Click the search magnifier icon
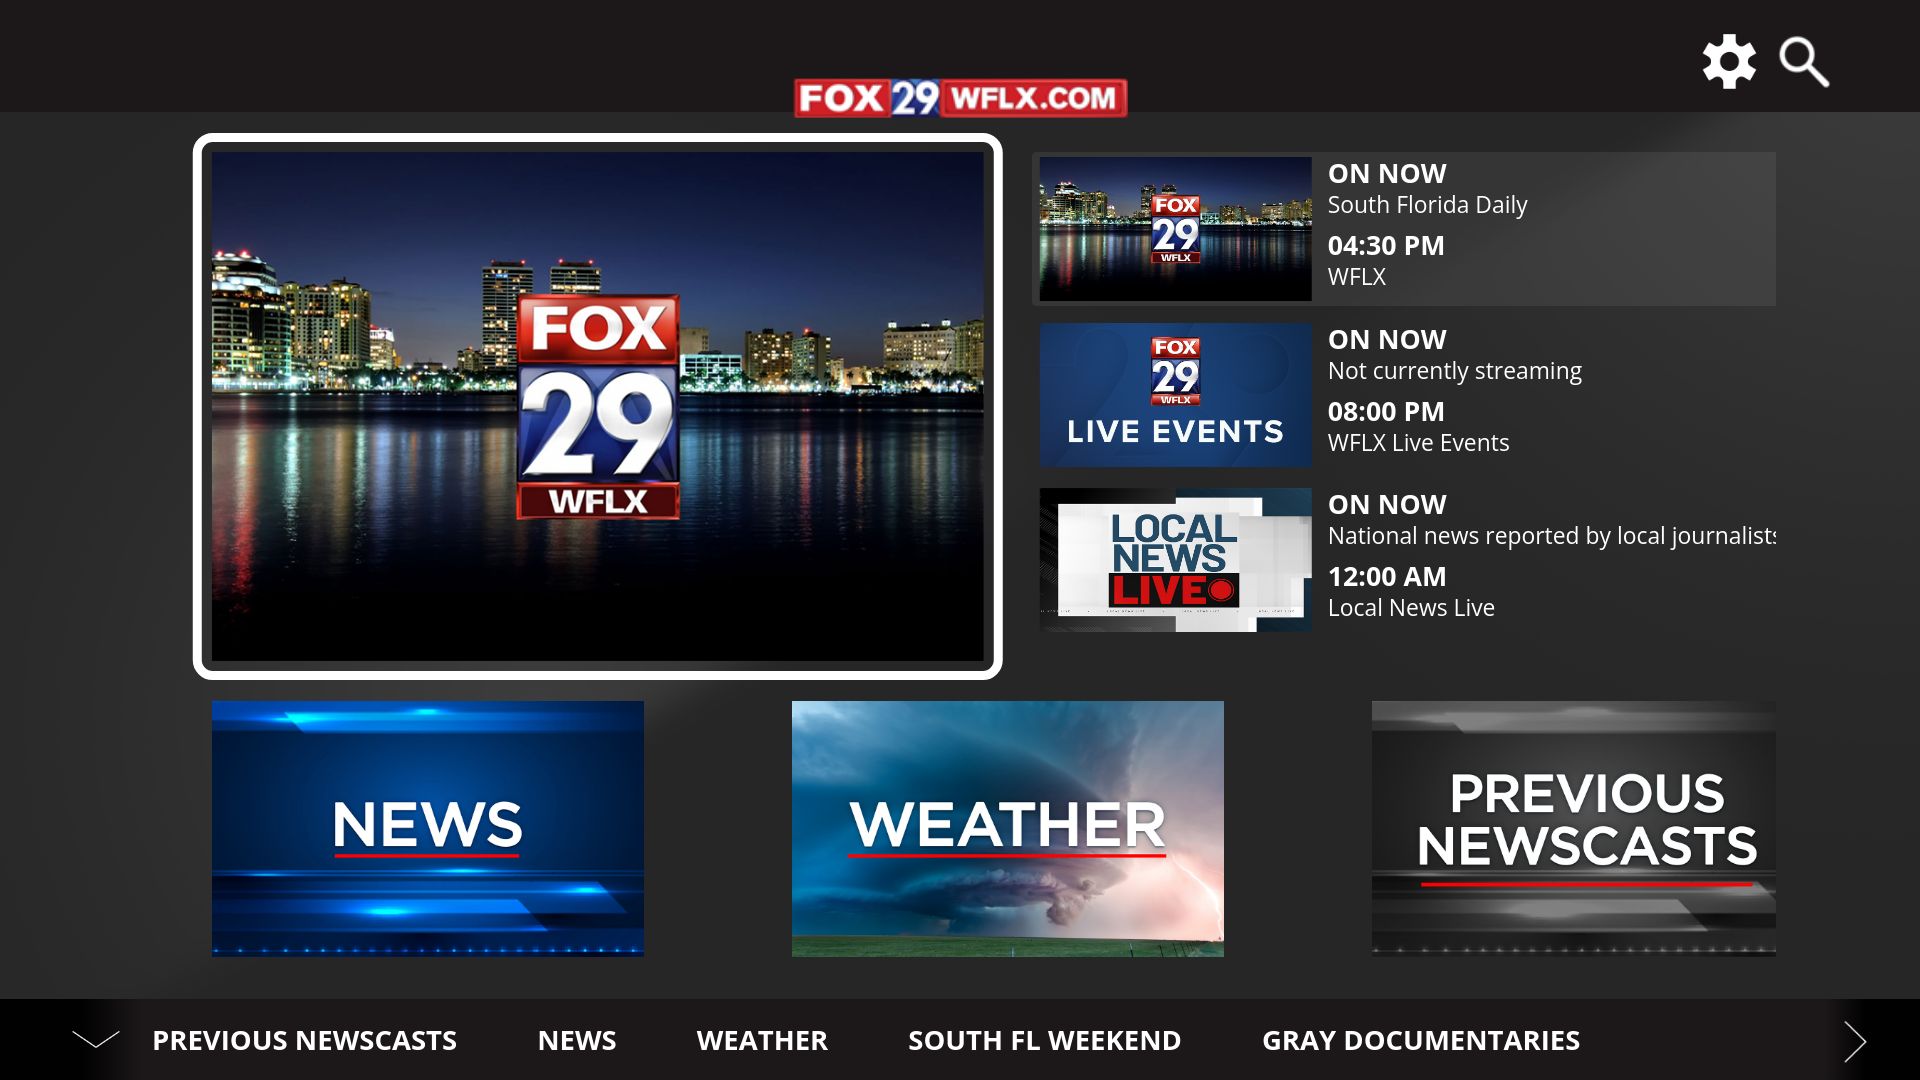The height and width of the screenshot is (1080, 1920). click(1803, 62)
